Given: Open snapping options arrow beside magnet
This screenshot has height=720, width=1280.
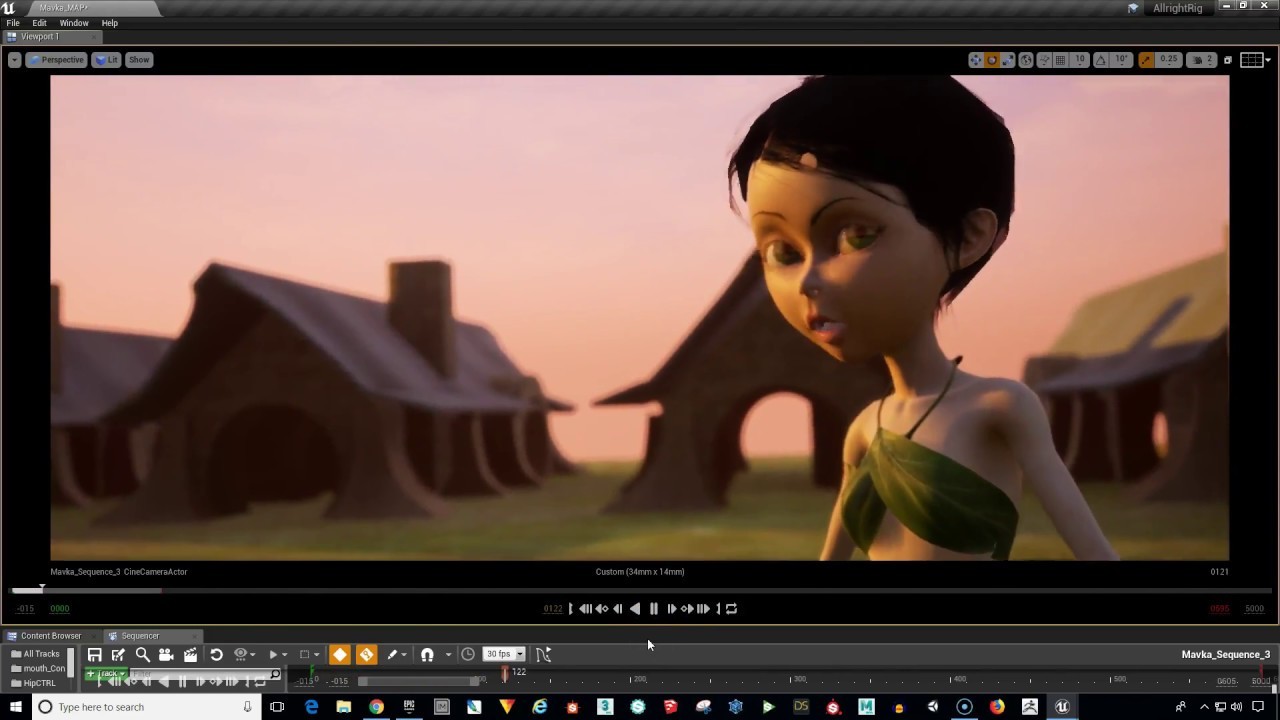Looking at the screenshot, I should (x=448, y=655).
